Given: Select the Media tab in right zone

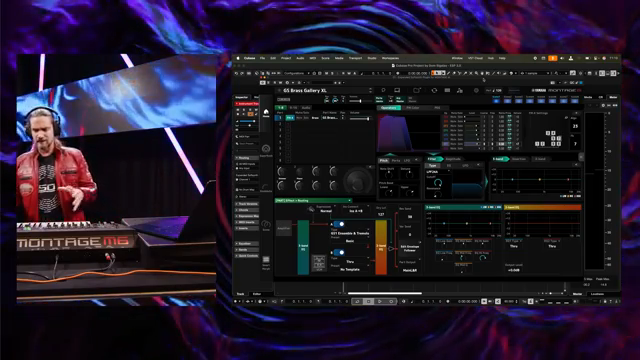Looking at the screenshot, I should [588, 97].
